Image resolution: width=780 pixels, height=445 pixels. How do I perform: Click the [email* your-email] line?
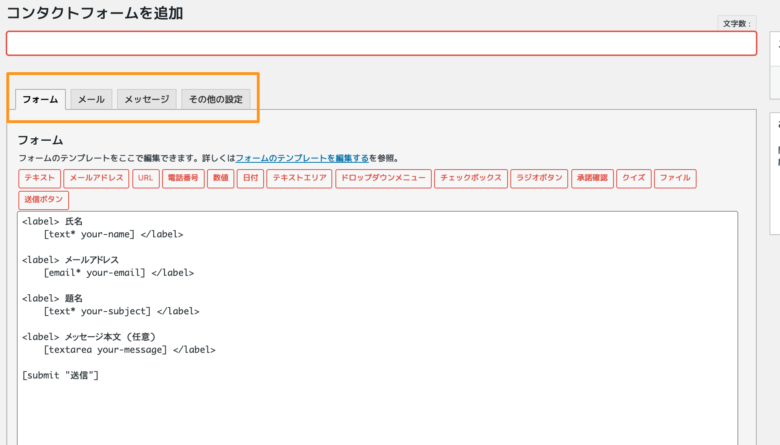(x=118, y=272)
